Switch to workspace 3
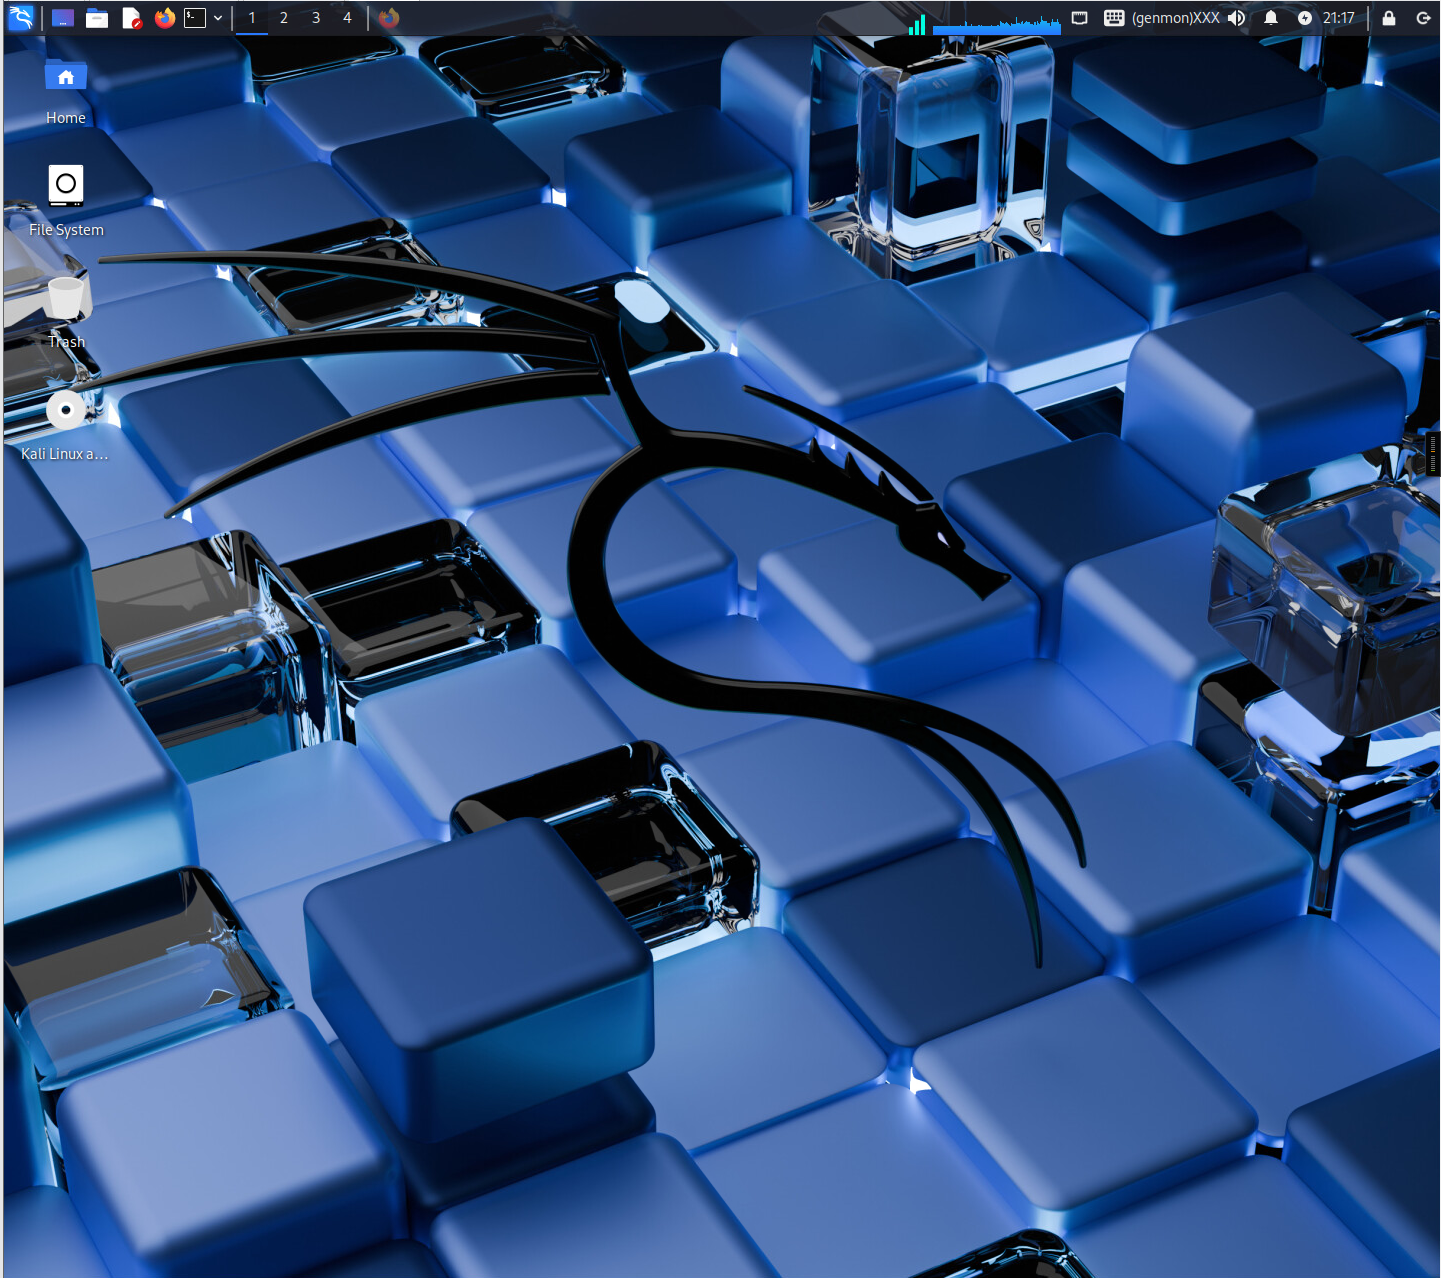 coord(316,18)
